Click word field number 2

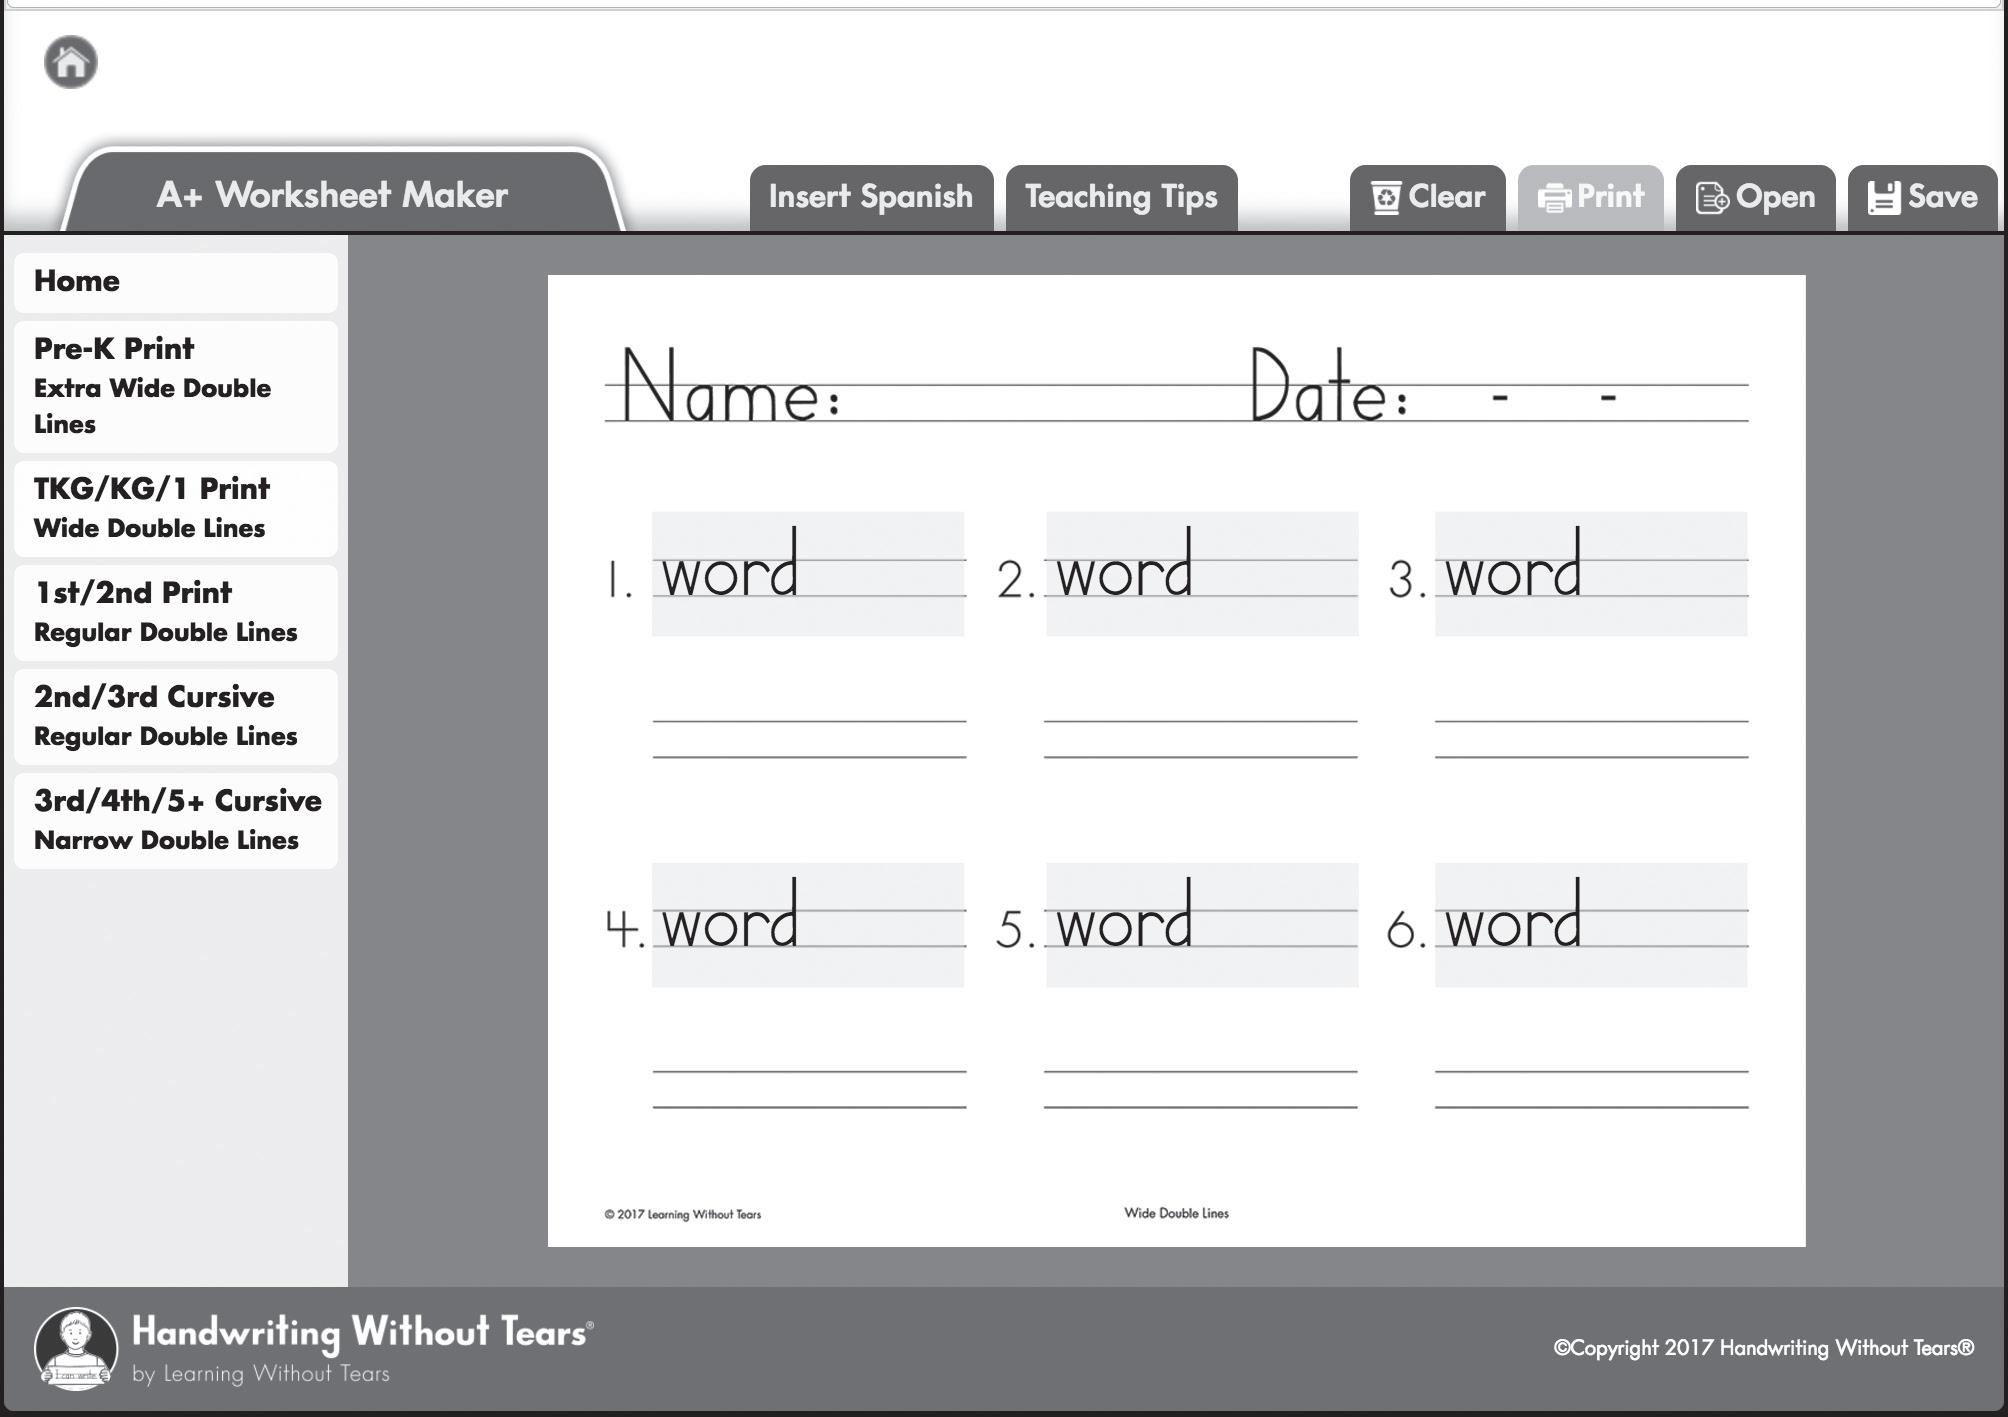point(1202,574)
